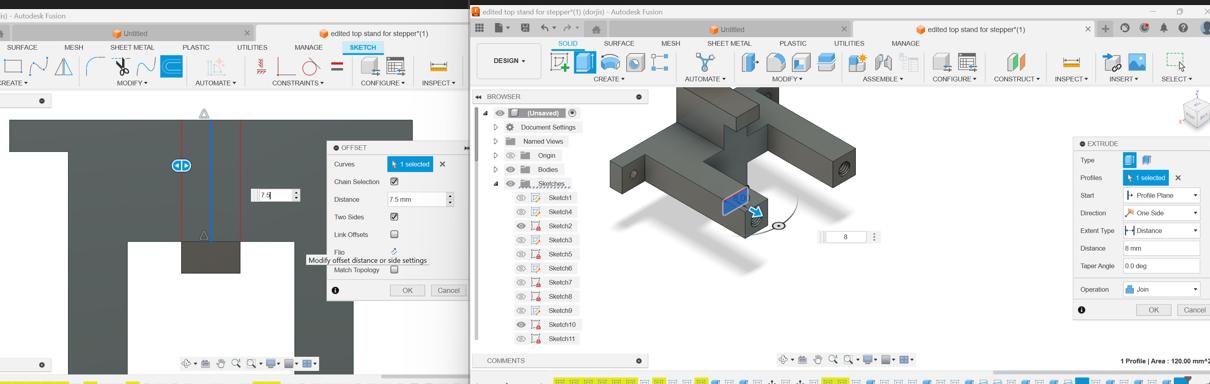Select the Rectangle sketch tool in left window
The image size is (1210, 384).
click(x=13, y=67)
